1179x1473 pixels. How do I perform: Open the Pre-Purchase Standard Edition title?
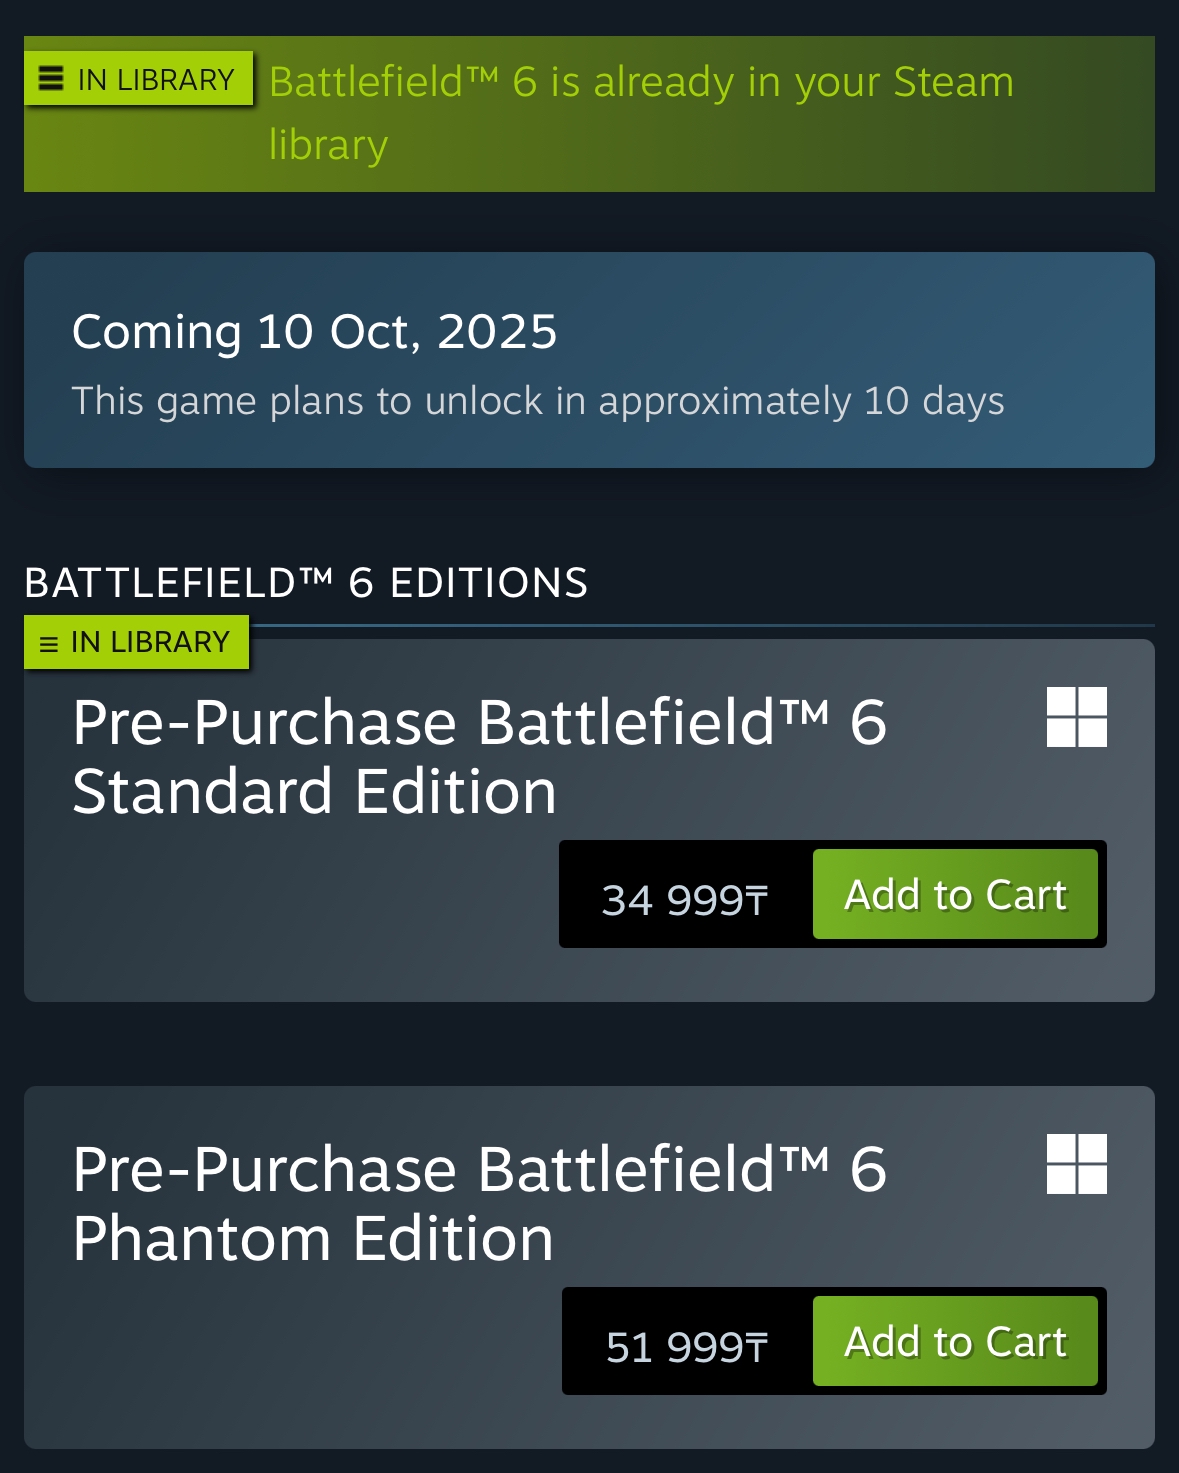point(479,756)
